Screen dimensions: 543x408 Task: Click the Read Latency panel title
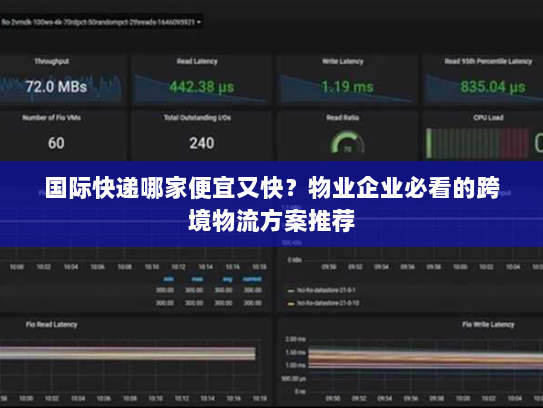(197, 61)
